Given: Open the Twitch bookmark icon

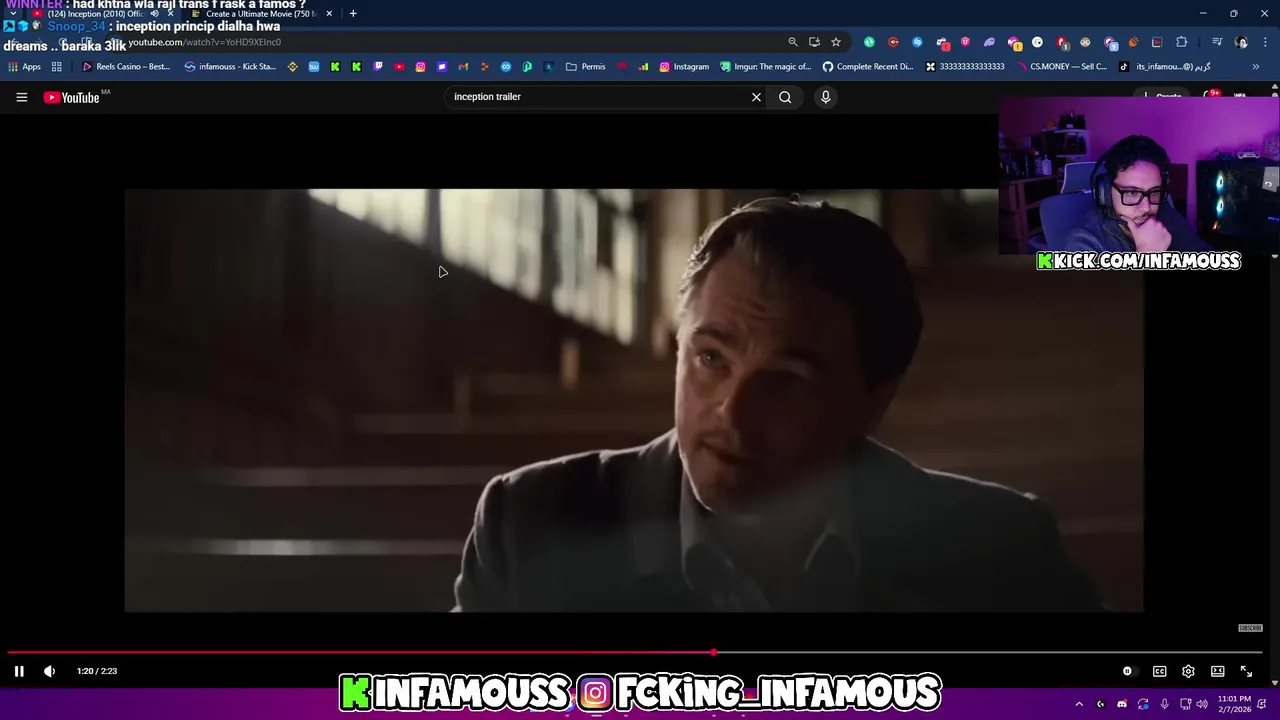Looking at the screenshot, I should tap(378, 67).
